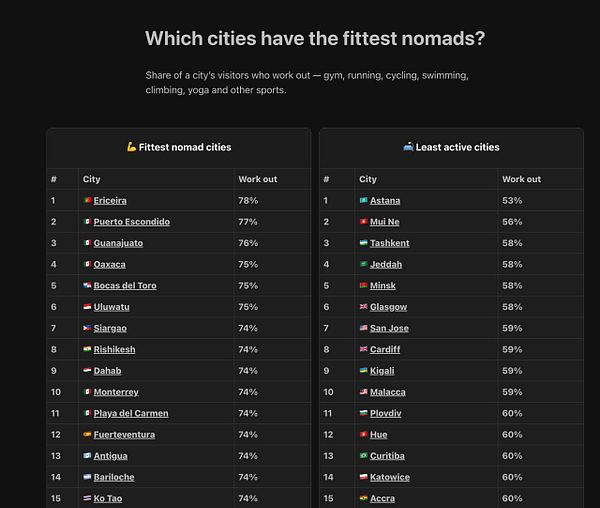Open the Ericeira city link

(x=110, y=200)
